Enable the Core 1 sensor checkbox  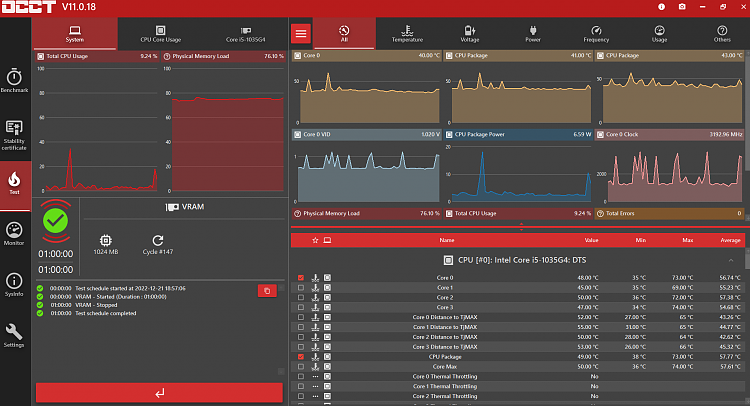tap(301, 287)
